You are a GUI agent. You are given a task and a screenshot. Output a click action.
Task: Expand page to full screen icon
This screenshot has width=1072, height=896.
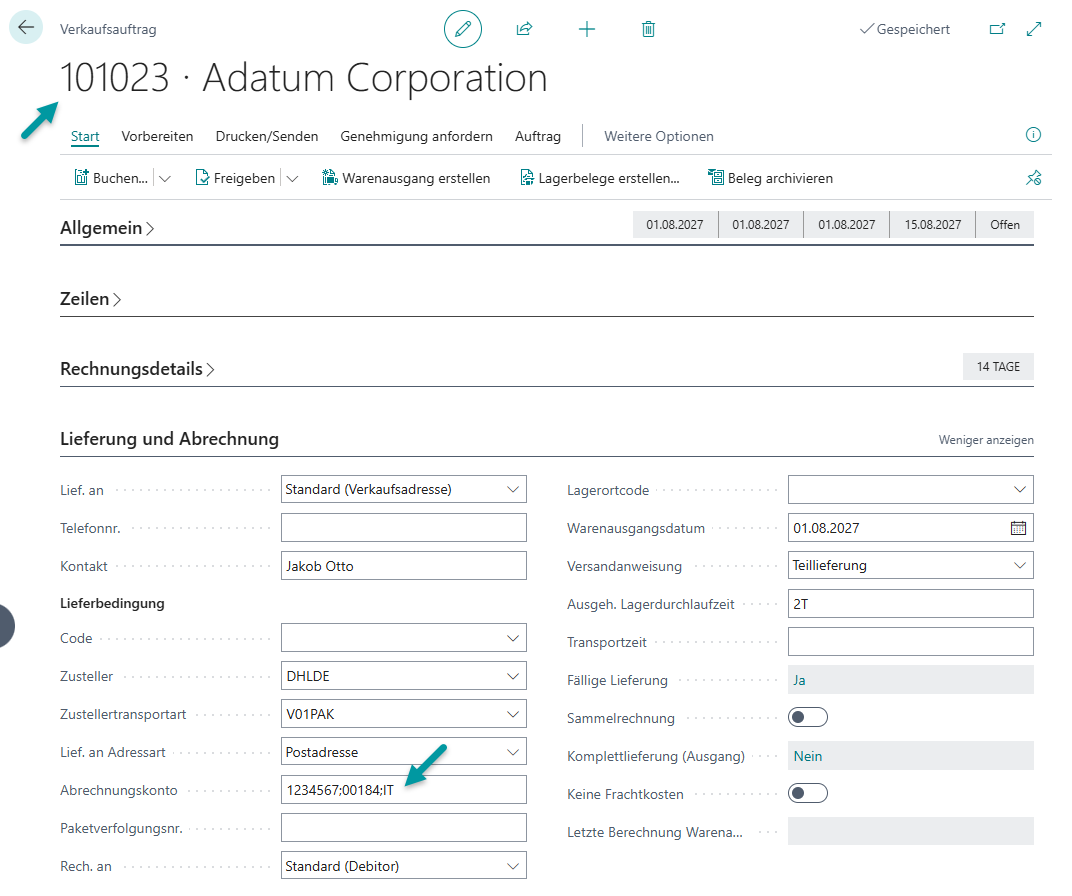click(x=1034, y=29)
